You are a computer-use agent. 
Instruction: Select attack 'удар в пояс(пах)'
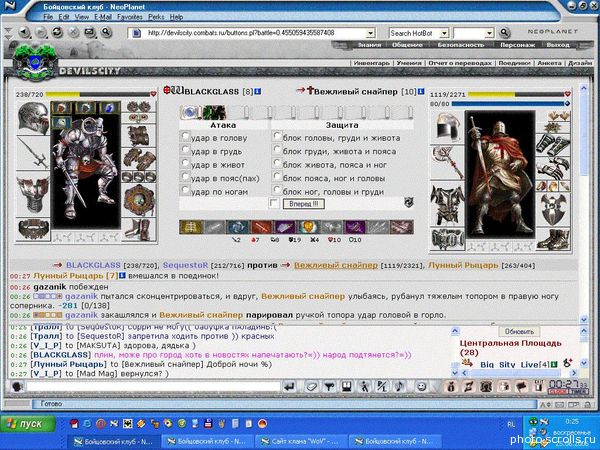185,177
